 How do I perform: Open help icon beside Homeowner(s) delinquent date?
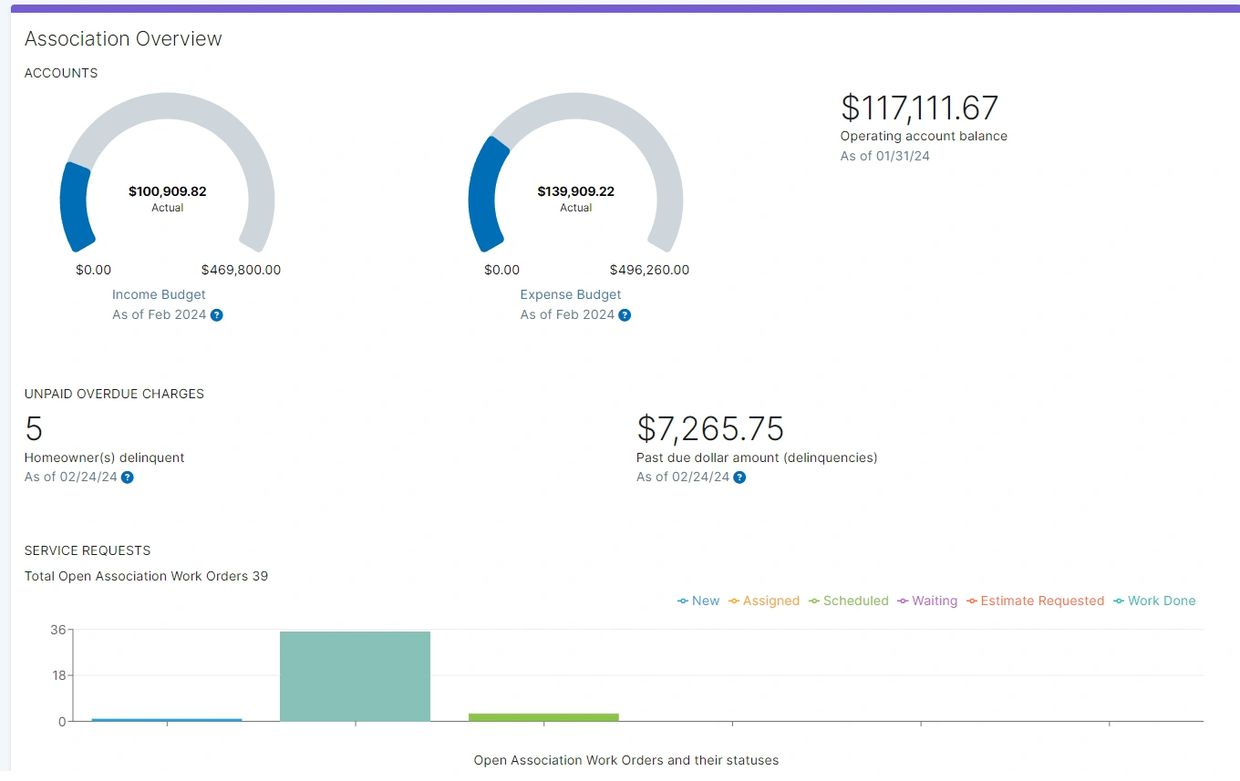tap(127, 477)
